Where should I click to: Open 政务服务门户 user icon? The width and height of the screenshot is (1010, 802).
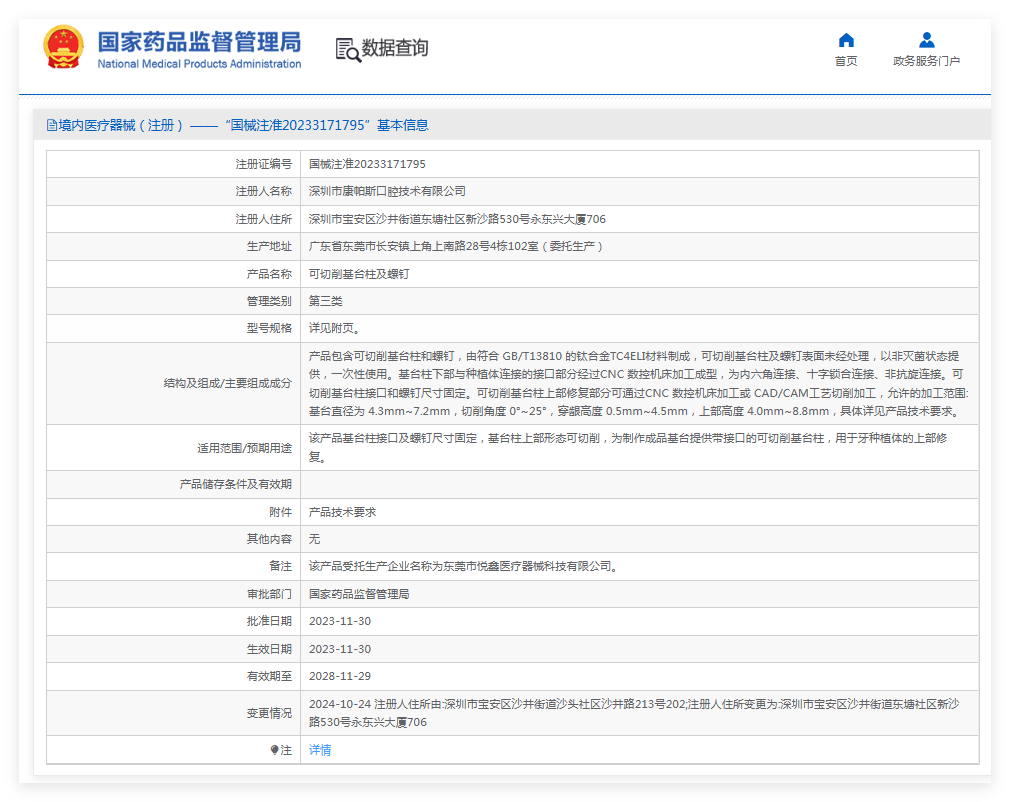coord(926,41)
